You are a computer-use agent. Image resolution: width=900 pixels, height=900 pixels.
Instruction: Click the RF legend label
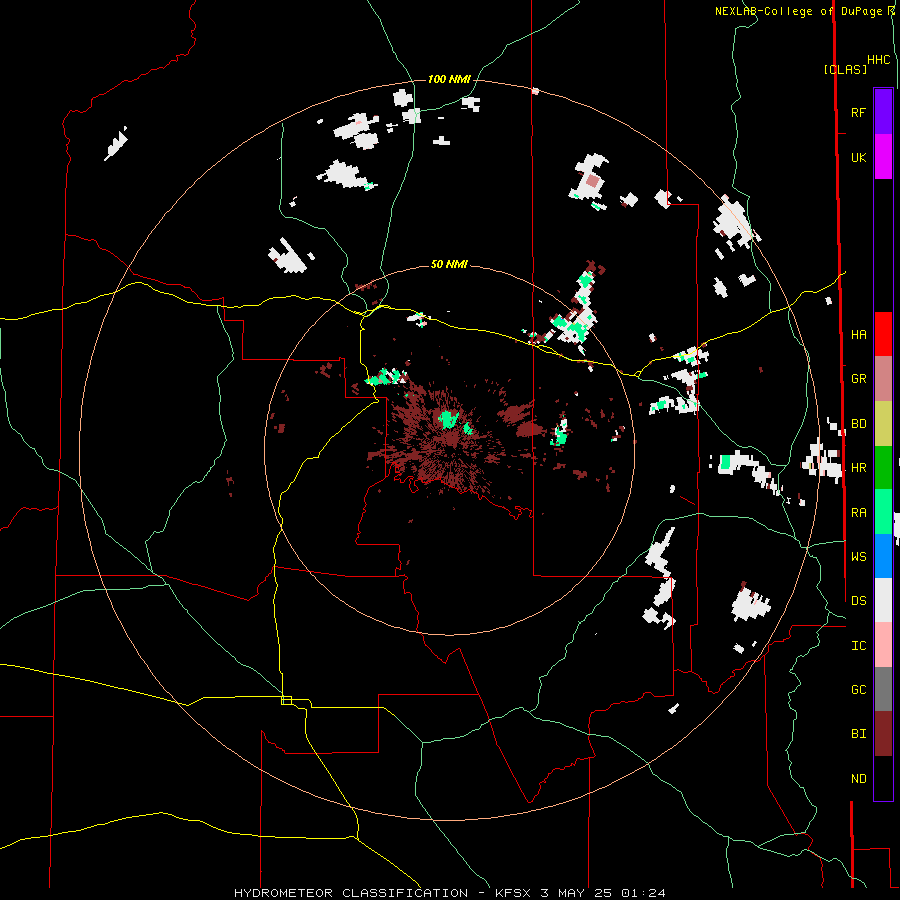(x=858, y=112)
